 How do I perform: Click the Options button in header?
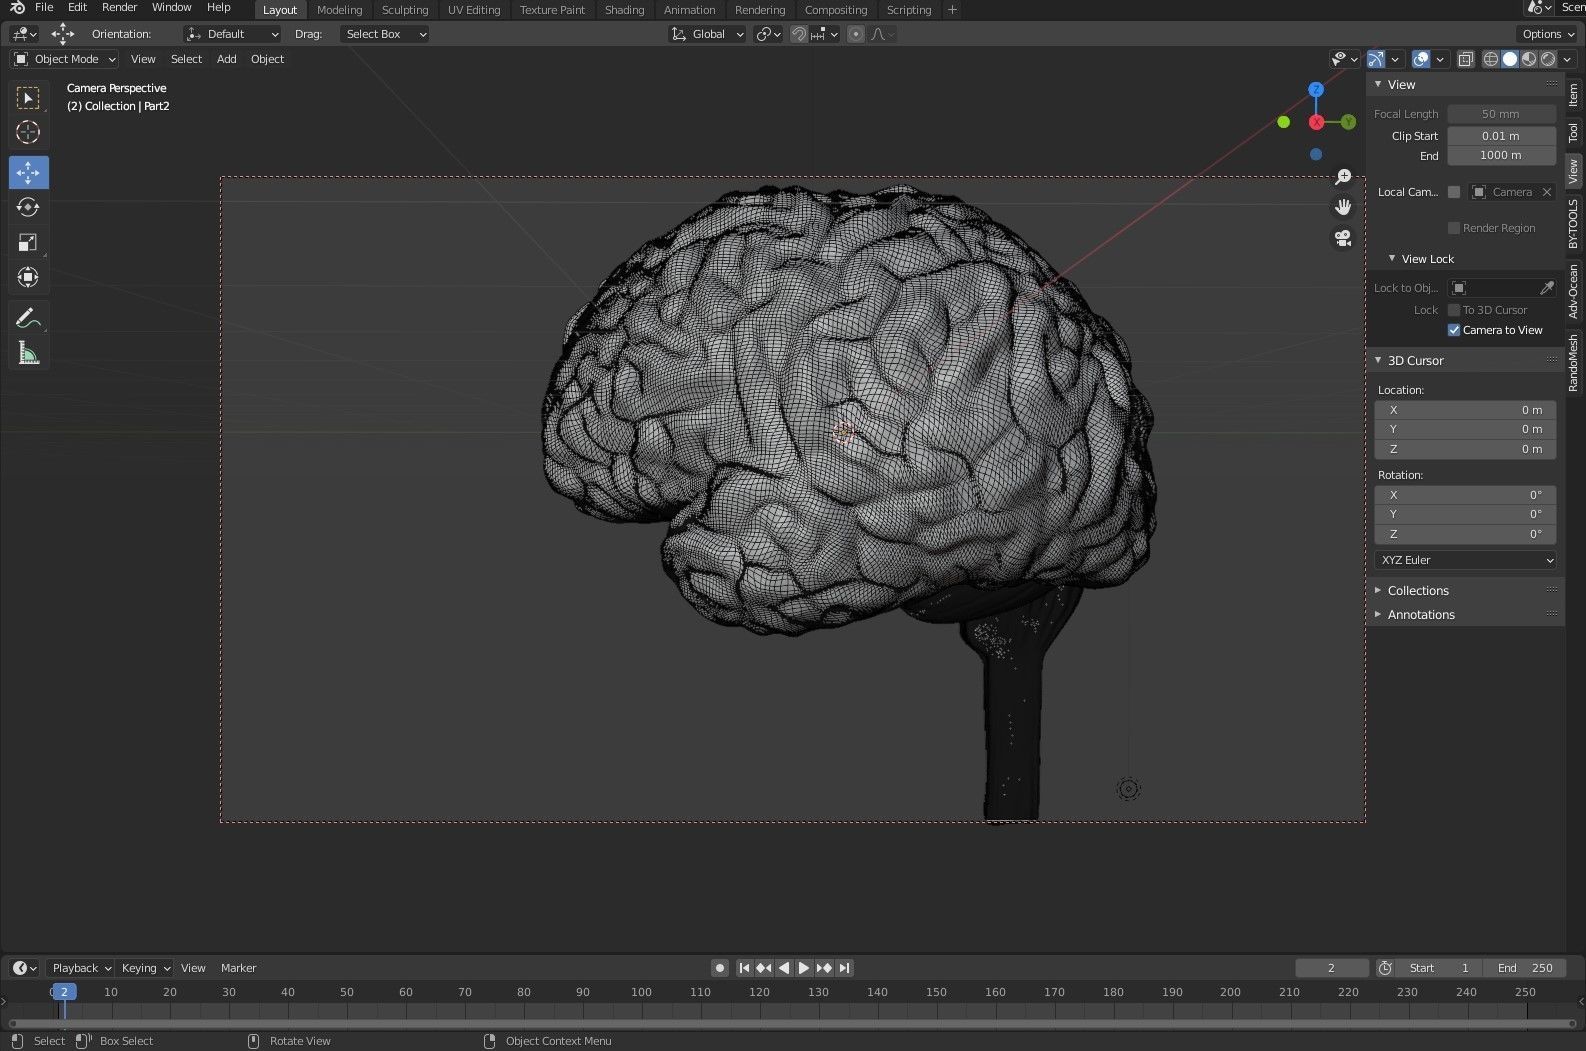[1547, 34]
